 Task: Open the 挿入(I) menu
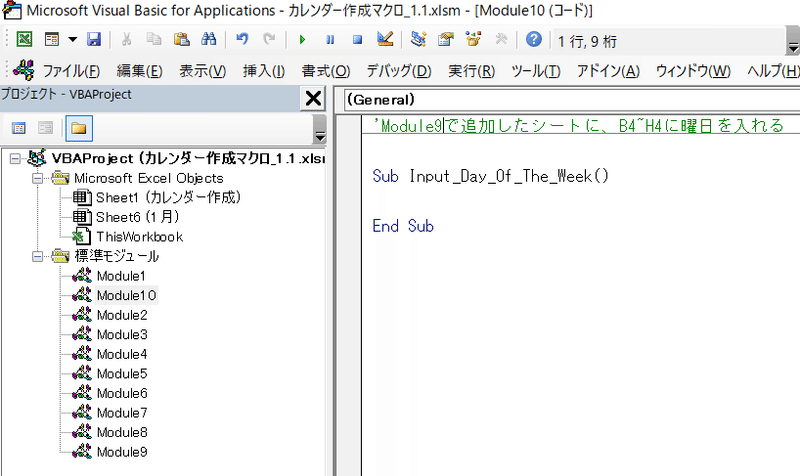pyautogui.click(x=264, y=71)
